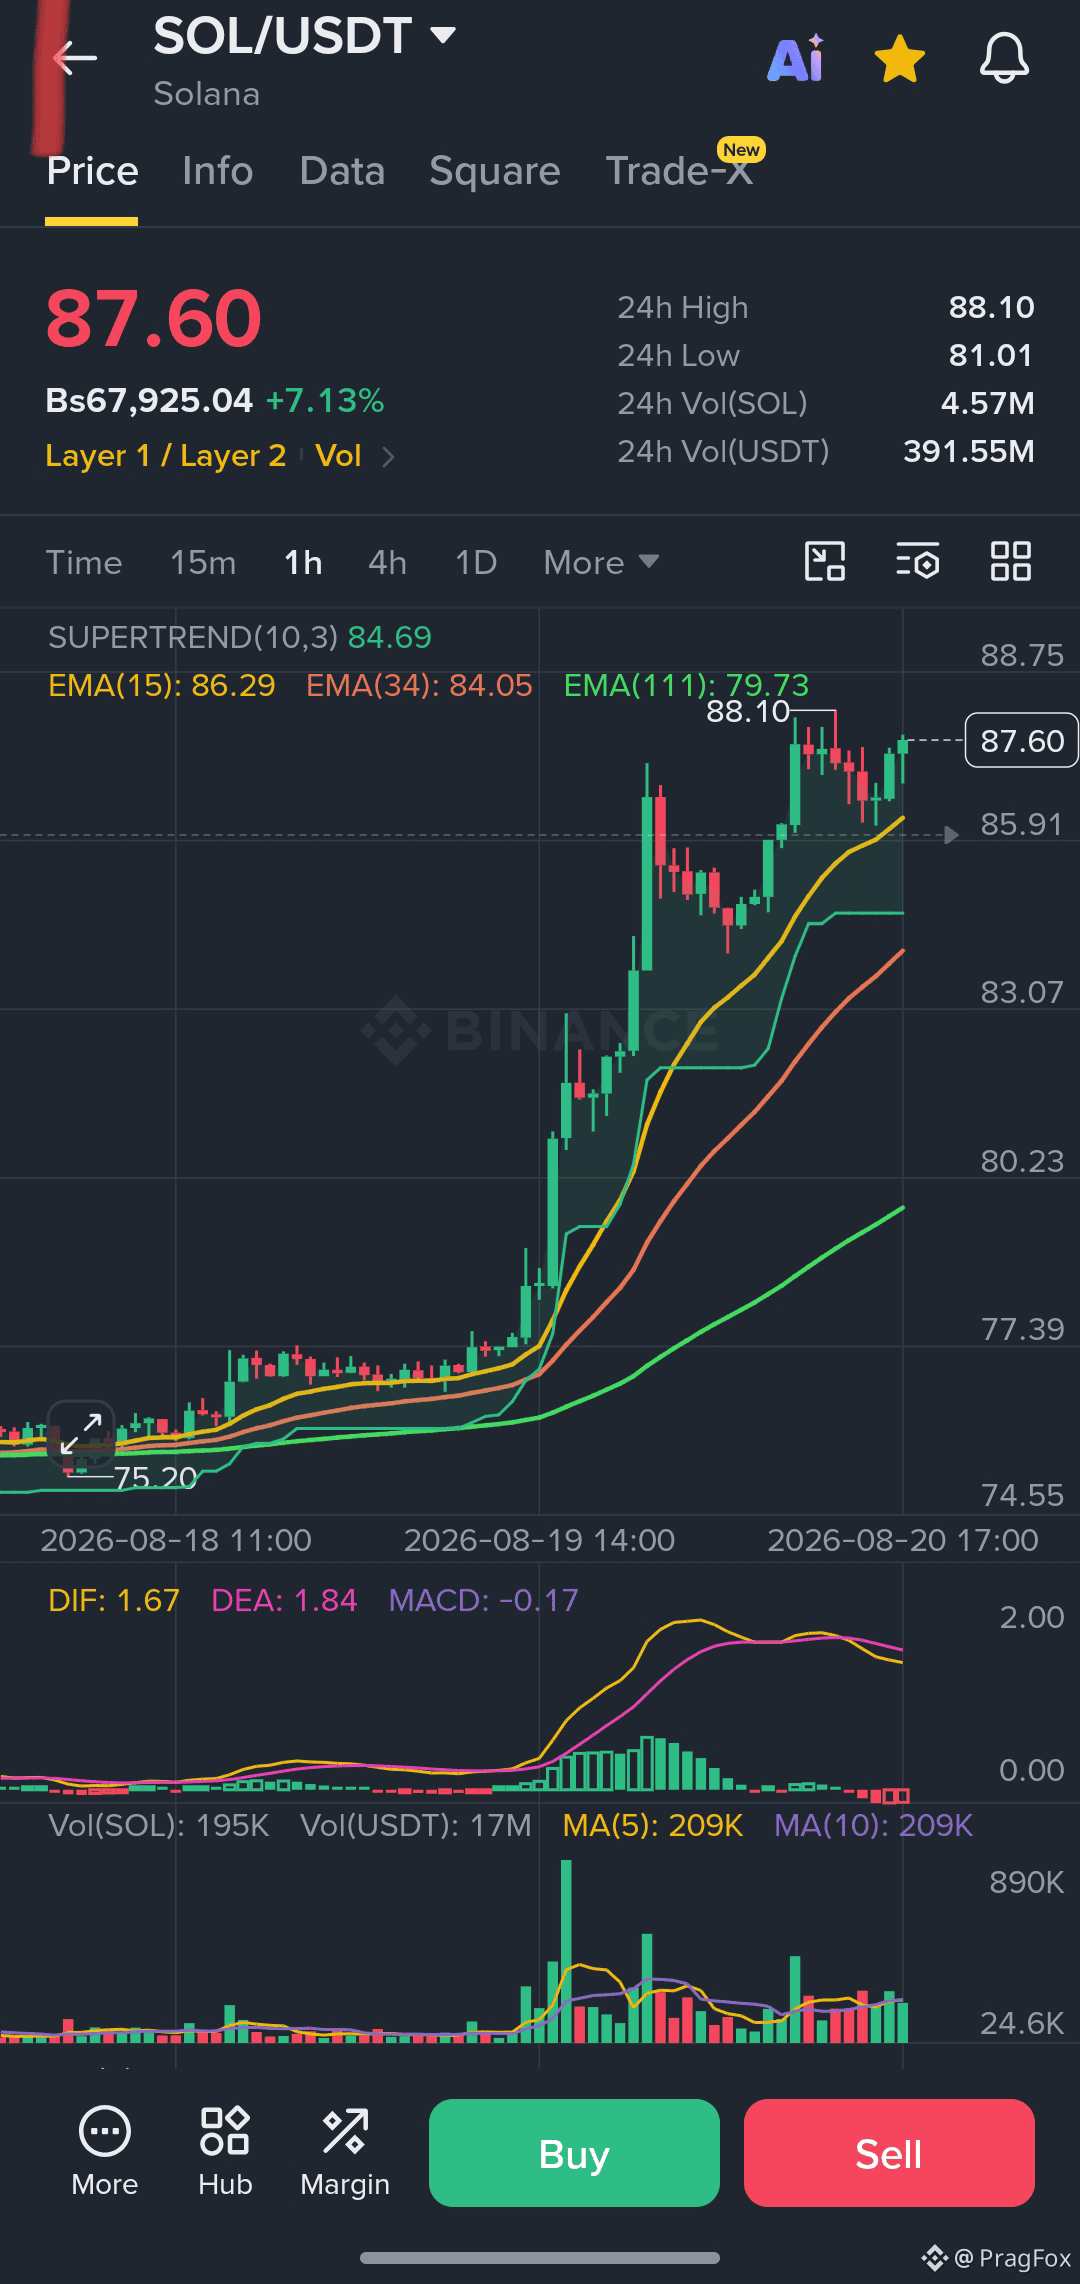Tap the EMA(15): 86.29 indicator label
The height and width of the screenshot is (2284, 1080).
pos(162,685)
